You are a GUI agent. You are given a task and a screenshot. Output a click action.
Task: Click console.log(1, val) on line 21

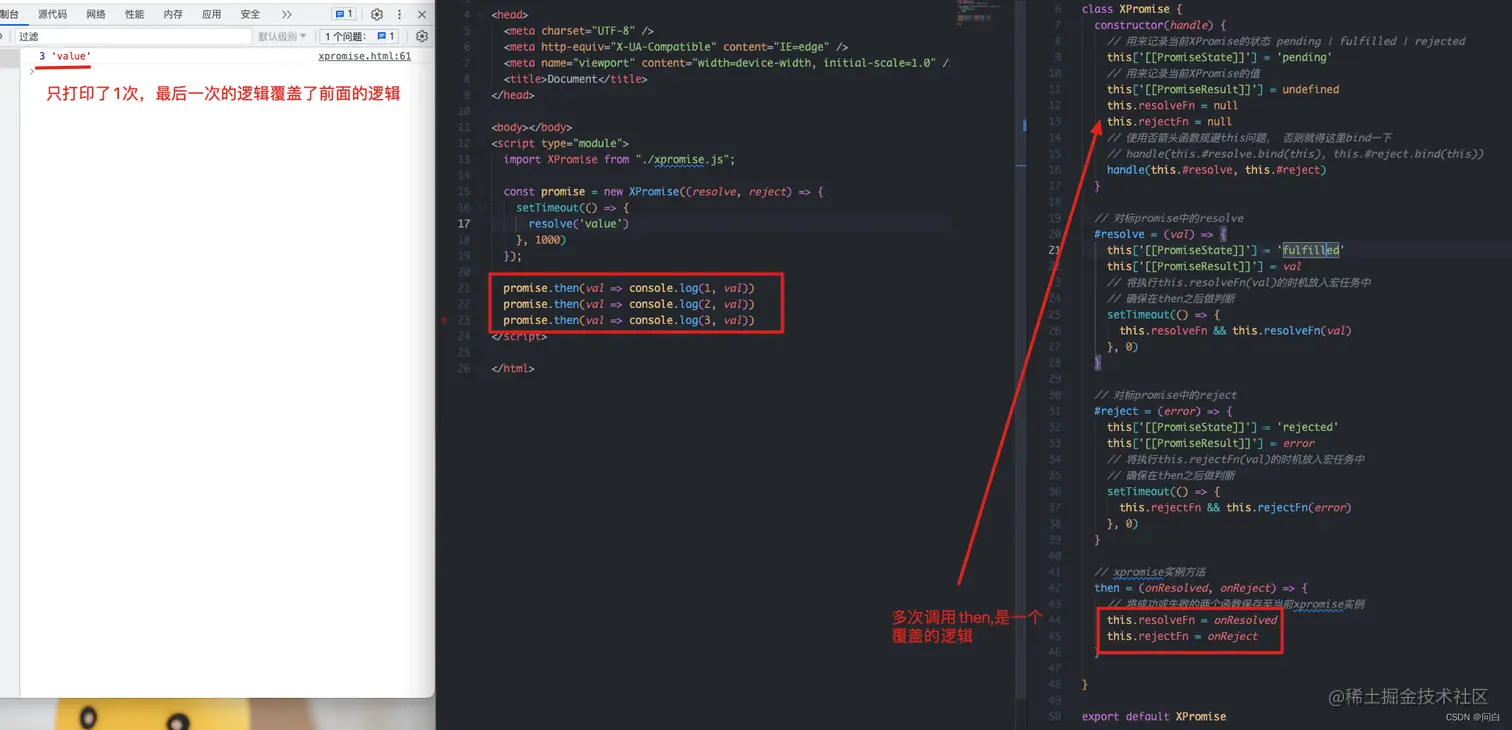[691, 288]
